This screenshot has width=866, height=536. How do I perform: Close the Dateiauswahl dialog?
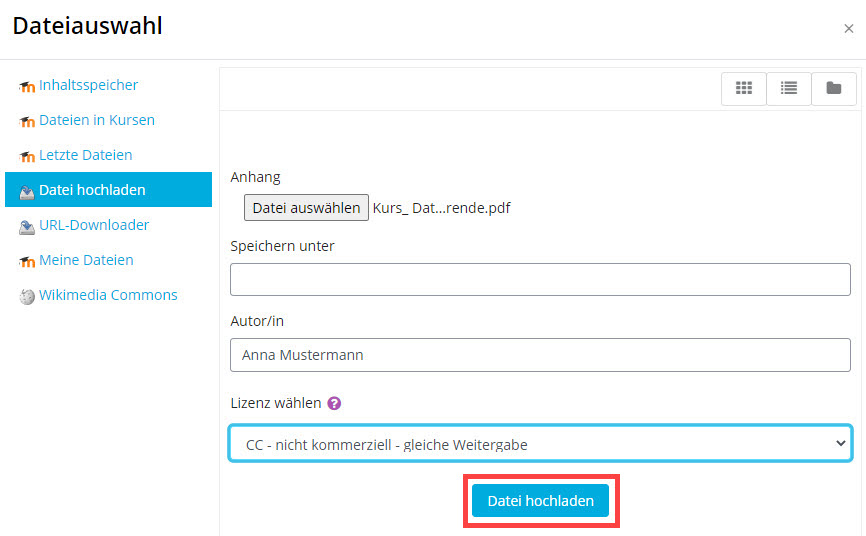[x=849, y=29]
